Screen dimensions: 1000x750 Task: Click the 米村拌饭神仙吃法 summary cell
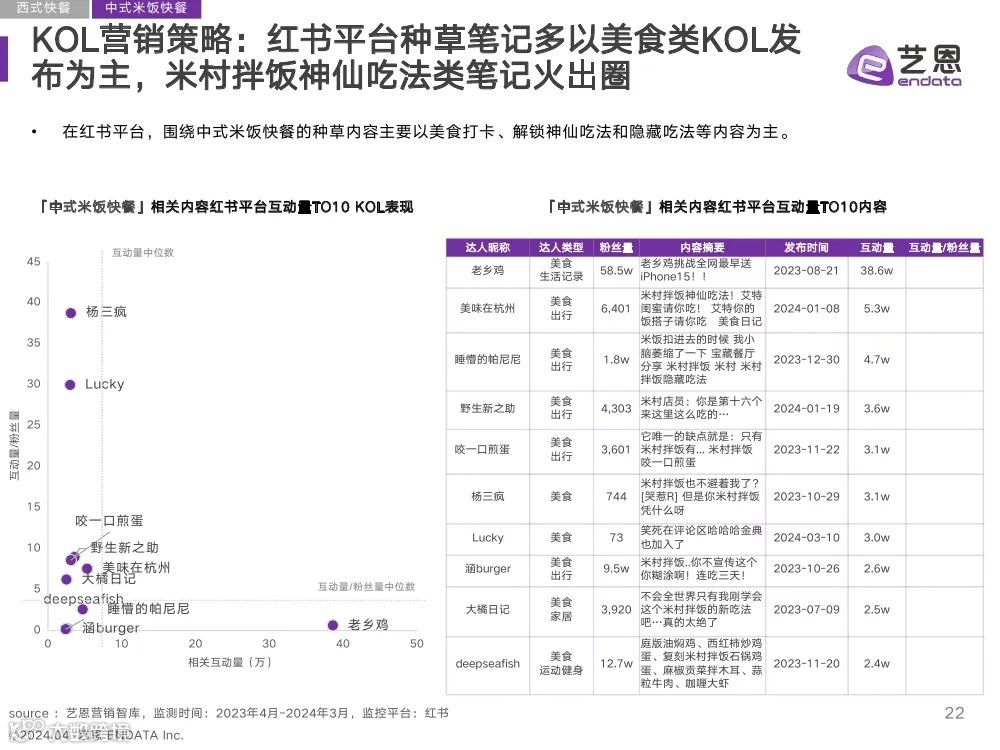click(702, 309)
